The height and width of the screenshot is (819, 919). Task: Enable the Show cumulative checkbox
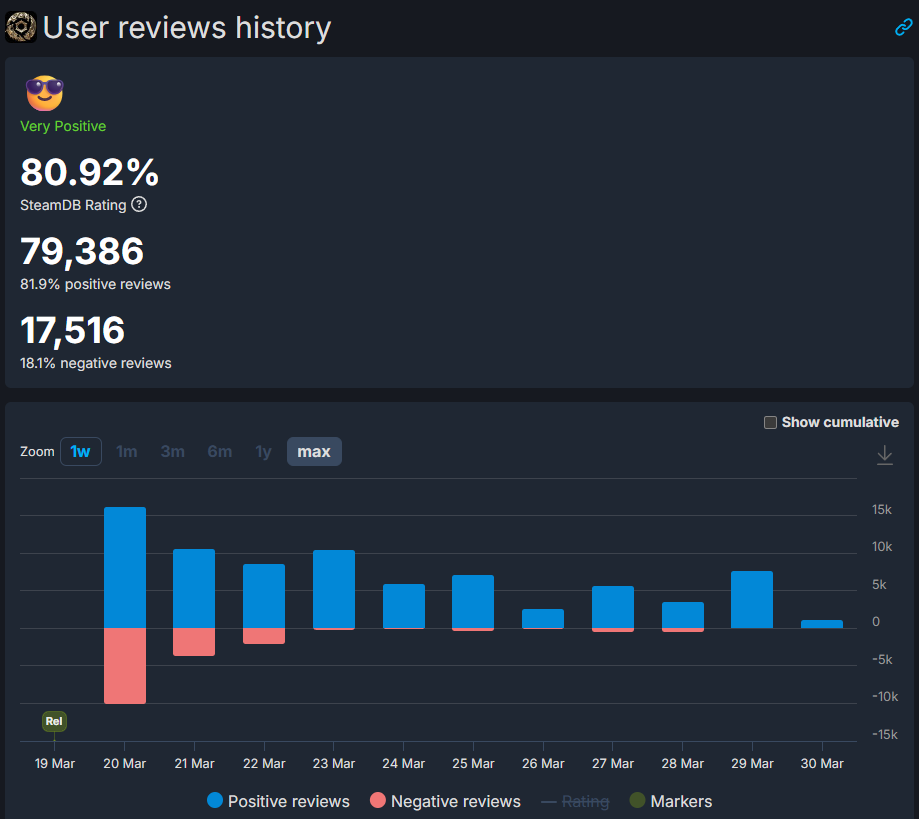770,422
